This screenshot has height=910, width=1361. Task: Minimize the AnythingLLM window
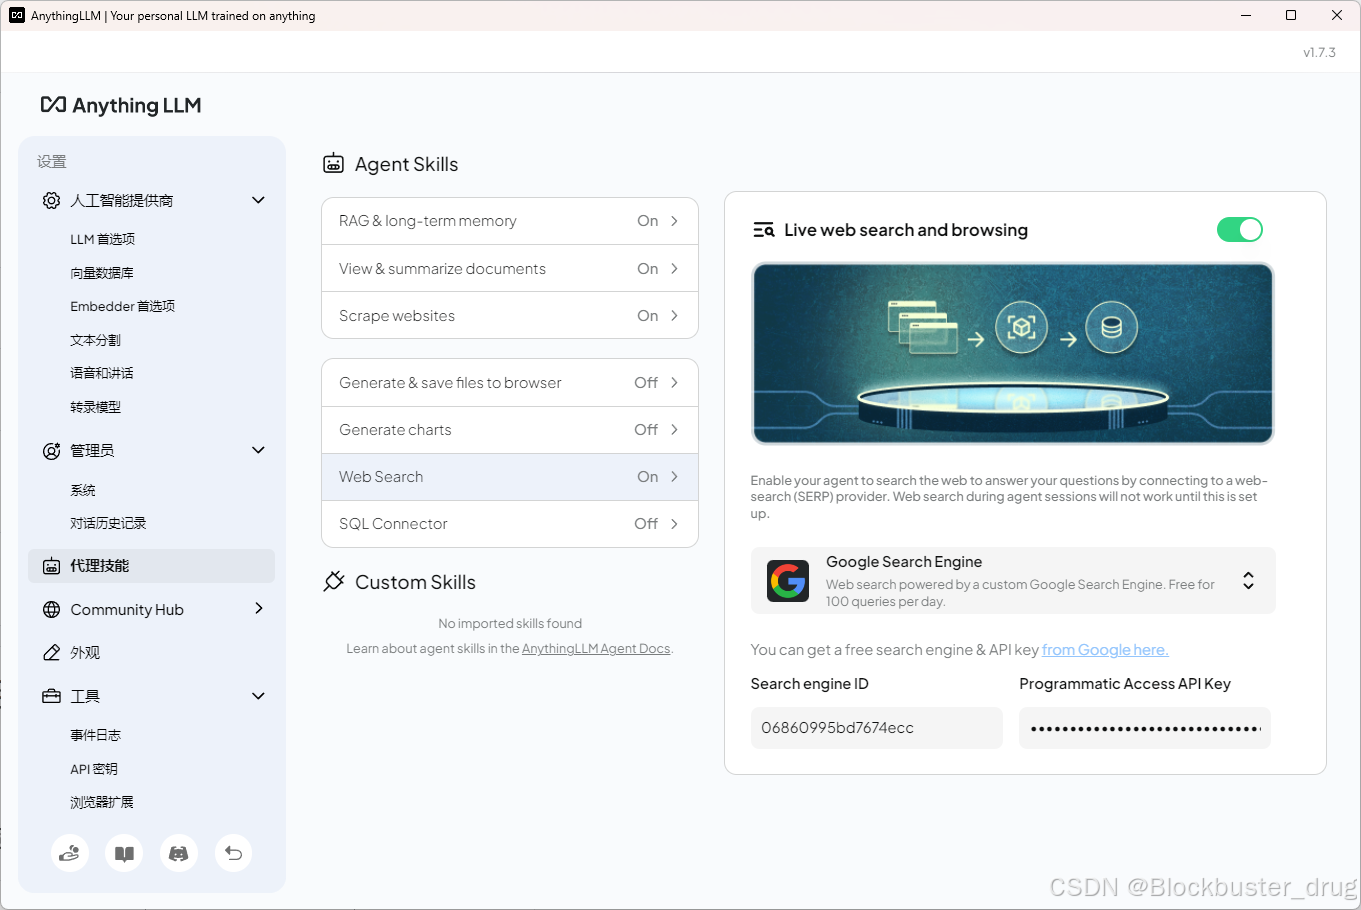coord(1246,15)
